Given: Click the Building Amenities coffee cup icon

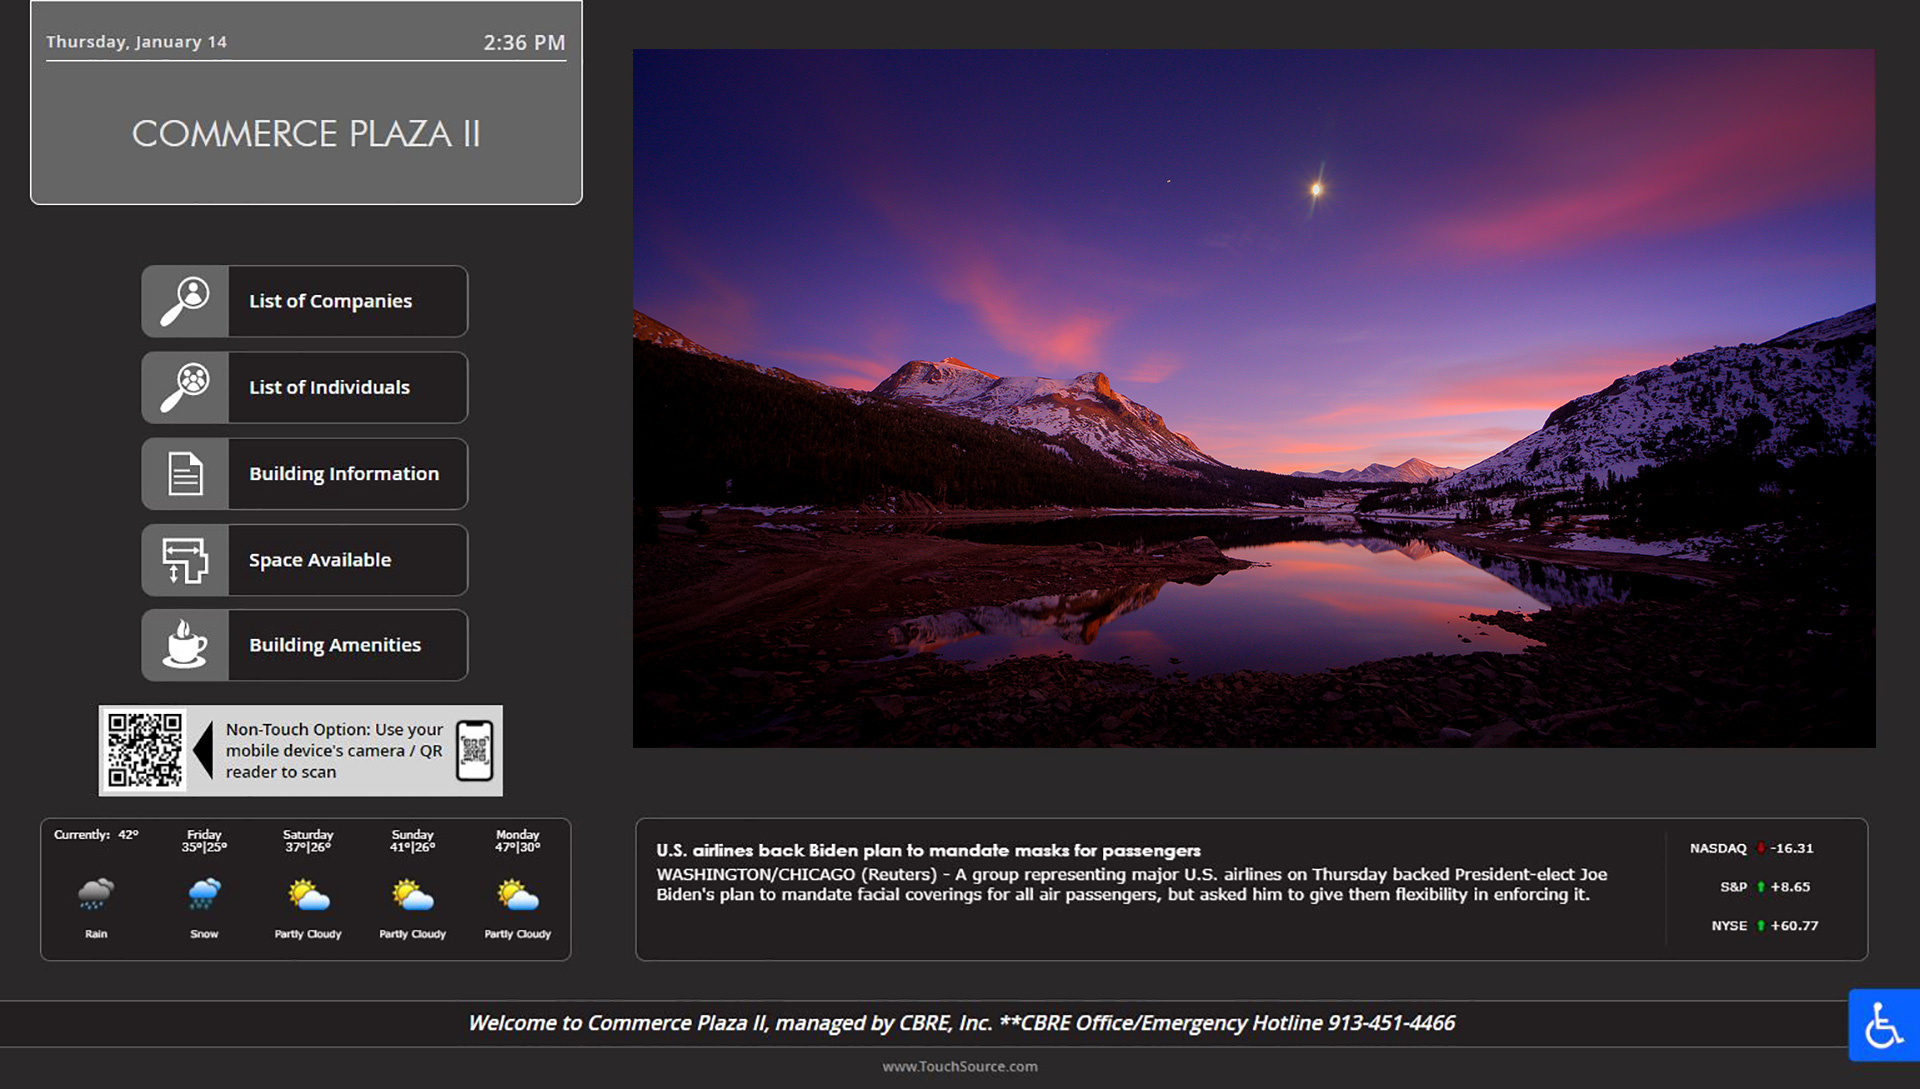Looking at the screenshot, I should pyautogui.click(x=185, y=645).
